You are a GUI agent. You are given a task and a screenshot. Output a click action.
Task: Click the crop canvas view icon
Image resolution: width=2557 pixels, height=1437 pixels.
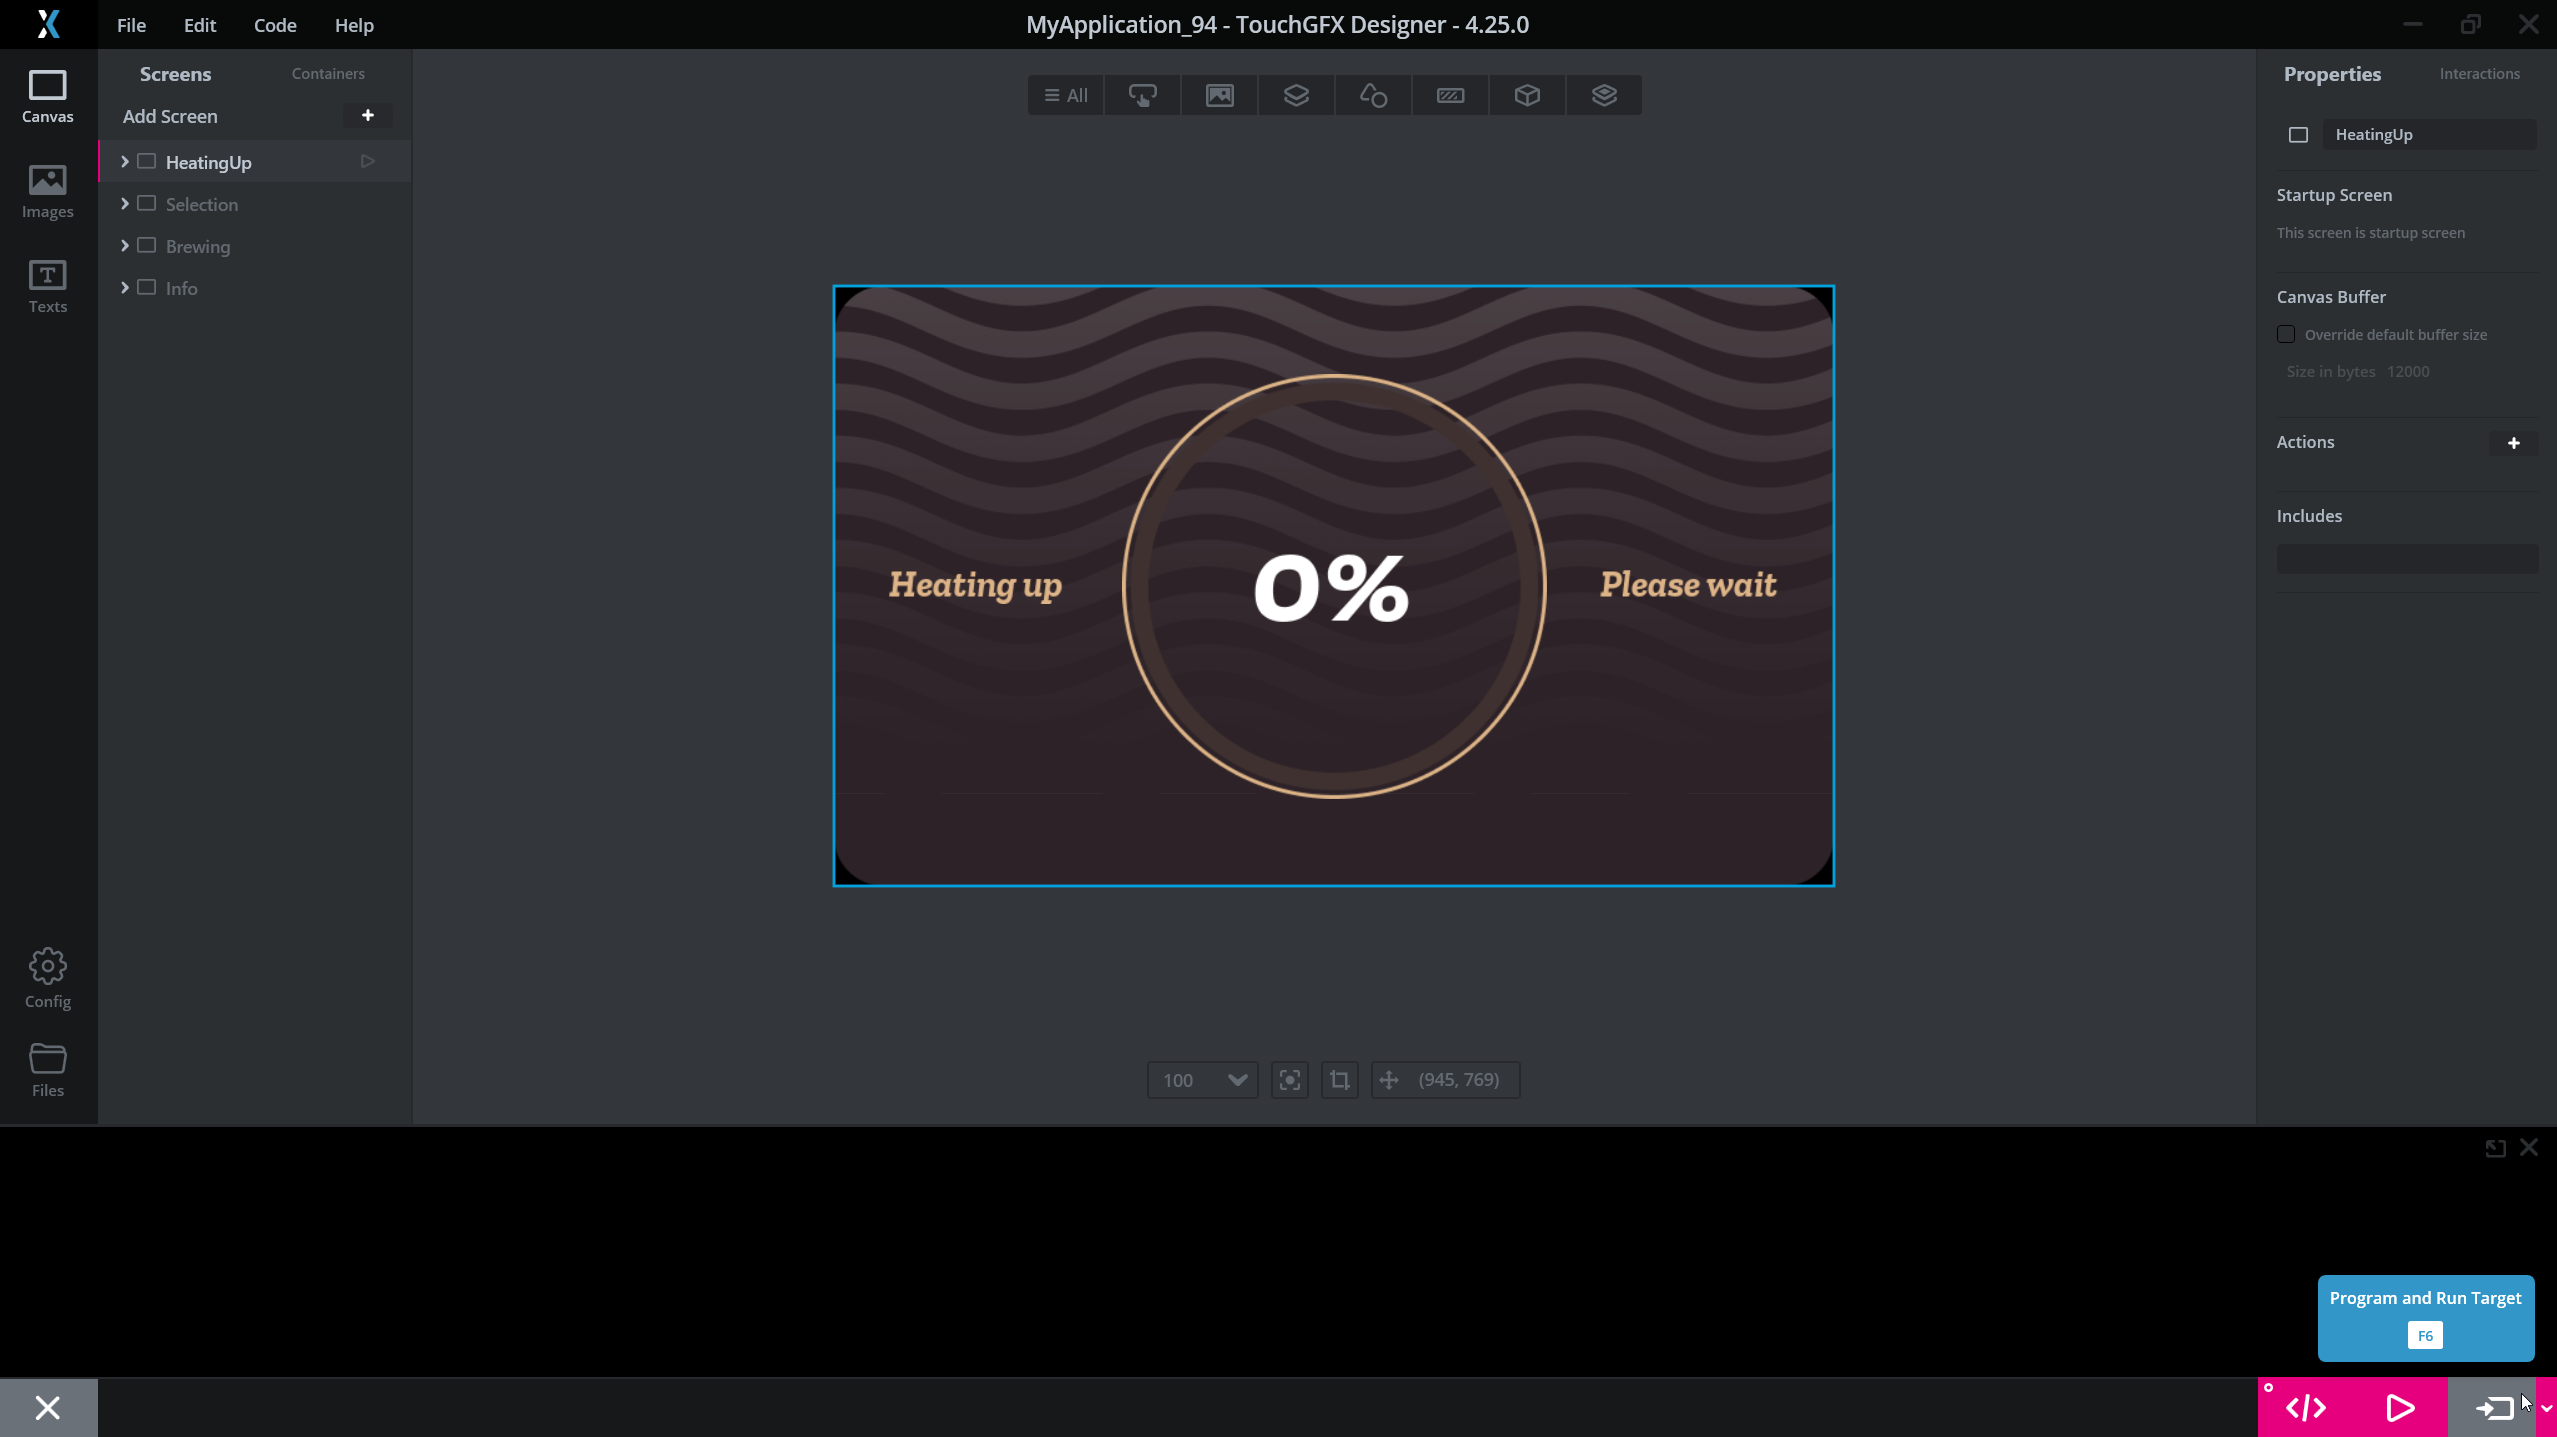[x=1339, y=1080]
